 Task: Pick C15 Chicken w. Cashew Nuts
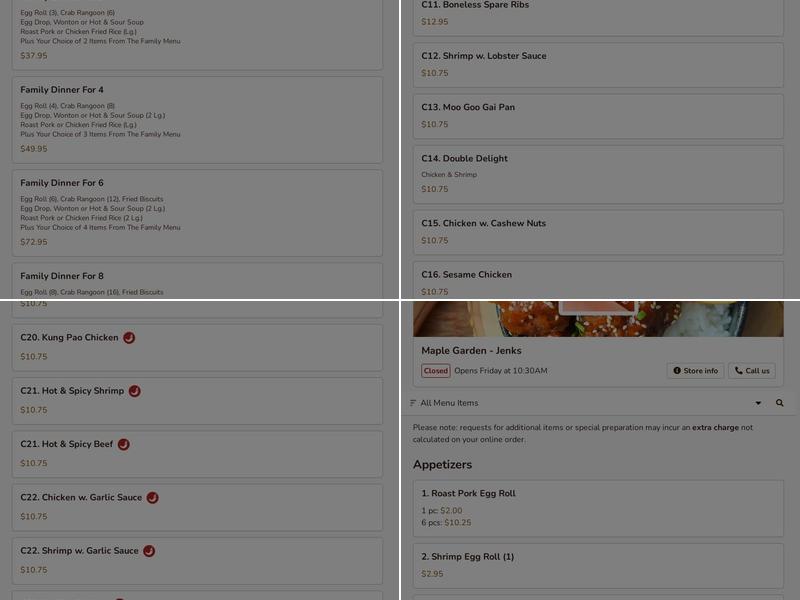pos(598,232)
